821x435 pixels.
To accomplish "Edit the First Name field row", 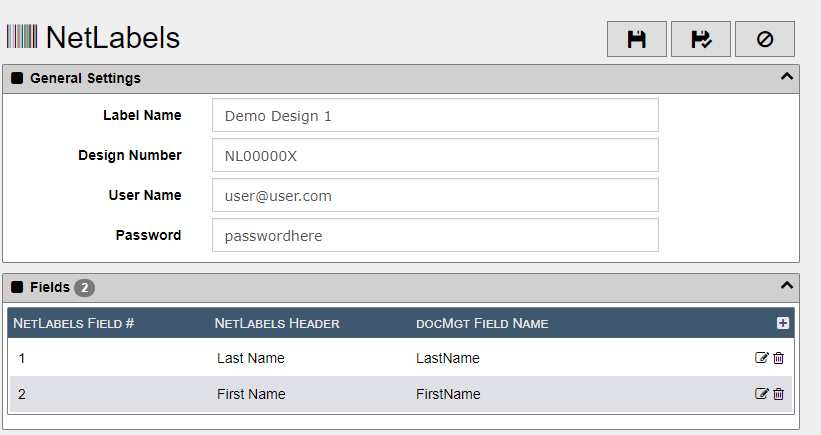I will pyautogui.click(x=761, y=394).
